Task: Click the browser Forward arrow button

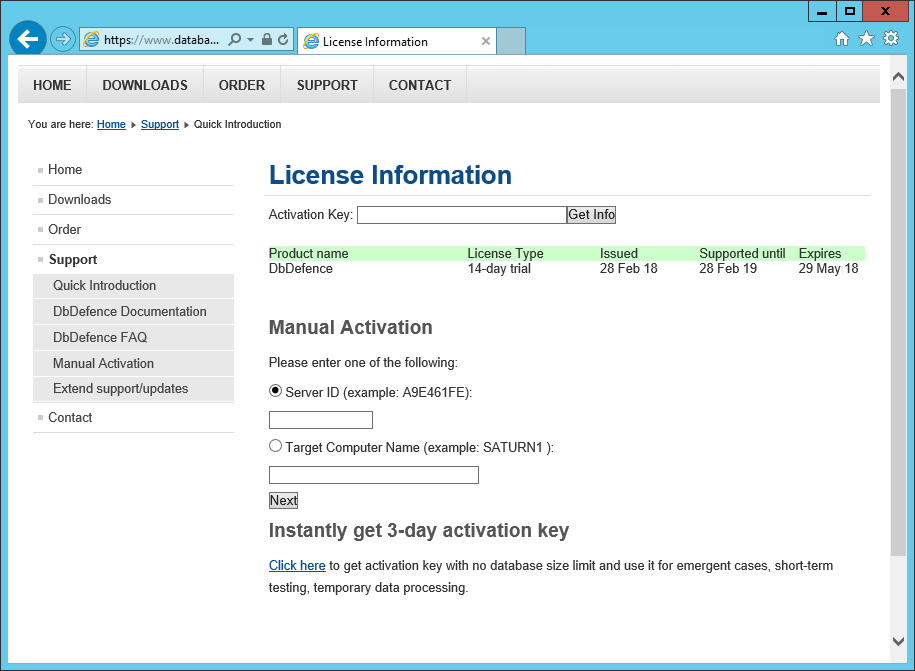Action: tap(63, 39)
